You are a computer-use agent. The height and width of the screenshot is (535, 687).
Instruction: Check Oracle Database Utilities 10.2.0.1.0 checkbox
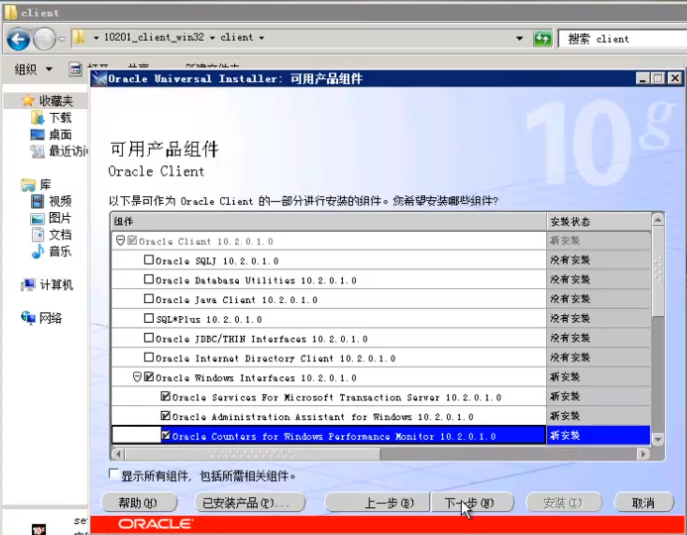(149, 279)
